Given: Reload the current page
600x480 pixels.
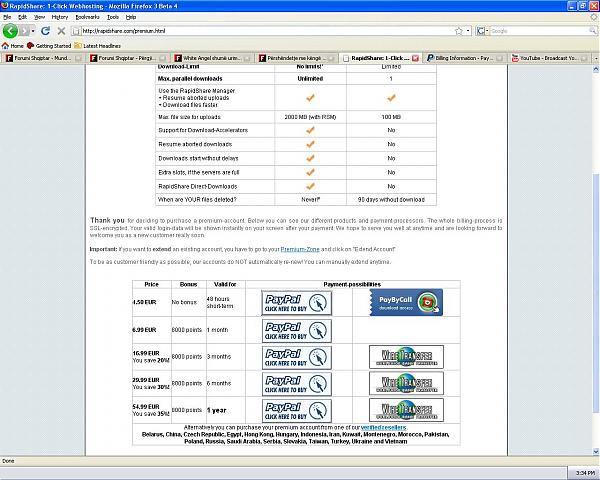Looking at the screenshot, I should (x=46, y=31).
